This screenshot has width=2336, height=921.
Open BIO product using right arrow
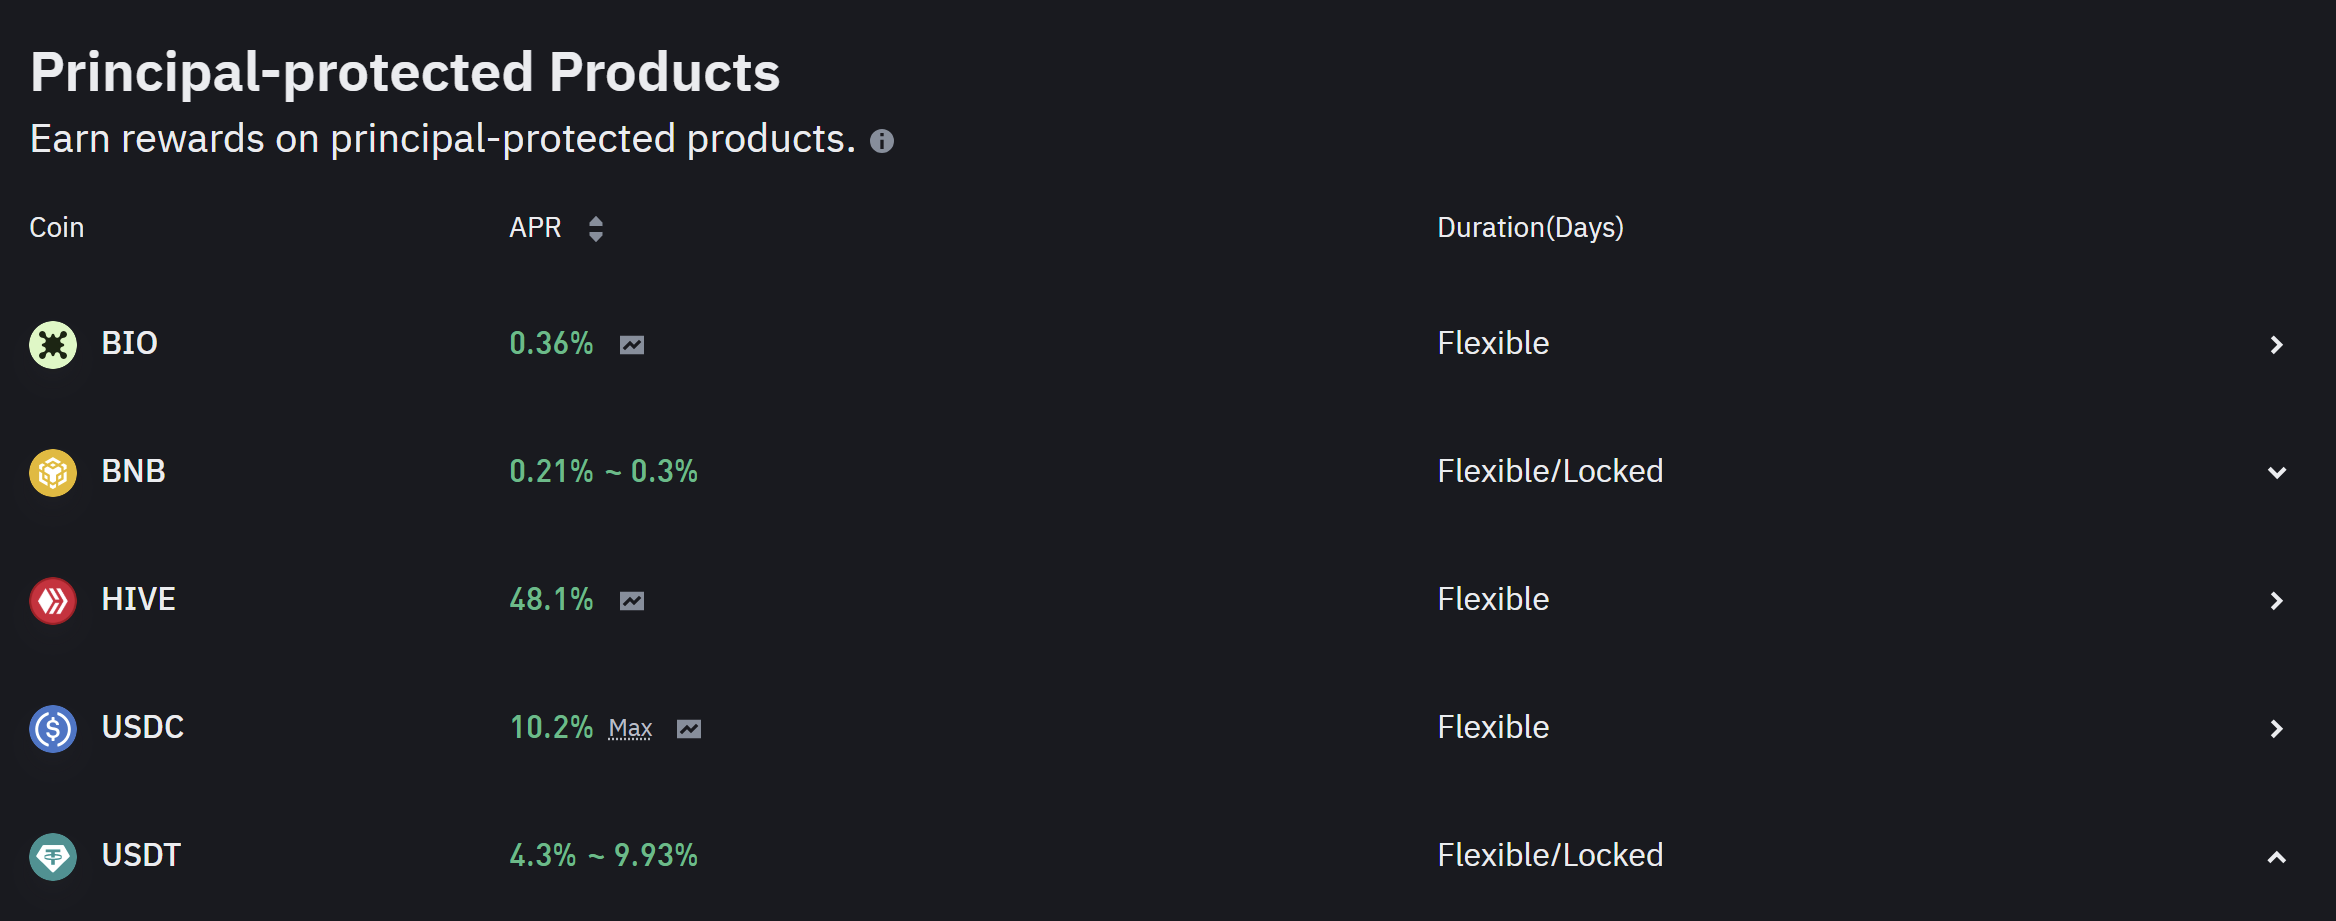(x=2277, y=345)
